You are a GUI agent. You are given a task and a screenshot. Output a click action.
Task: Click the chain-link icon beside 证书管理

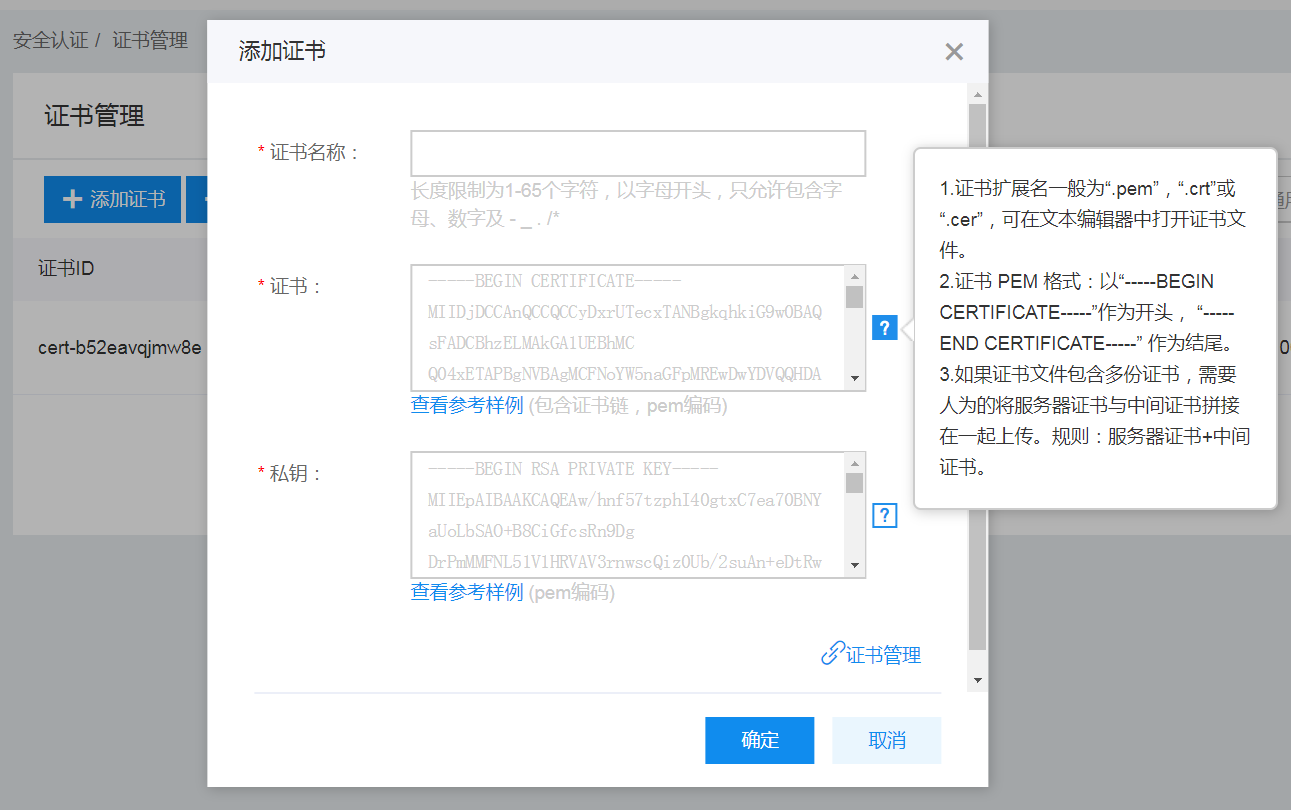pos(832,655)
